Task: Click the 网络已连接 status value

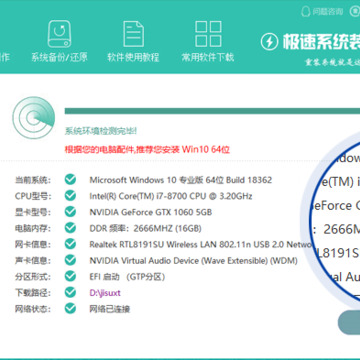Action: 110,309
